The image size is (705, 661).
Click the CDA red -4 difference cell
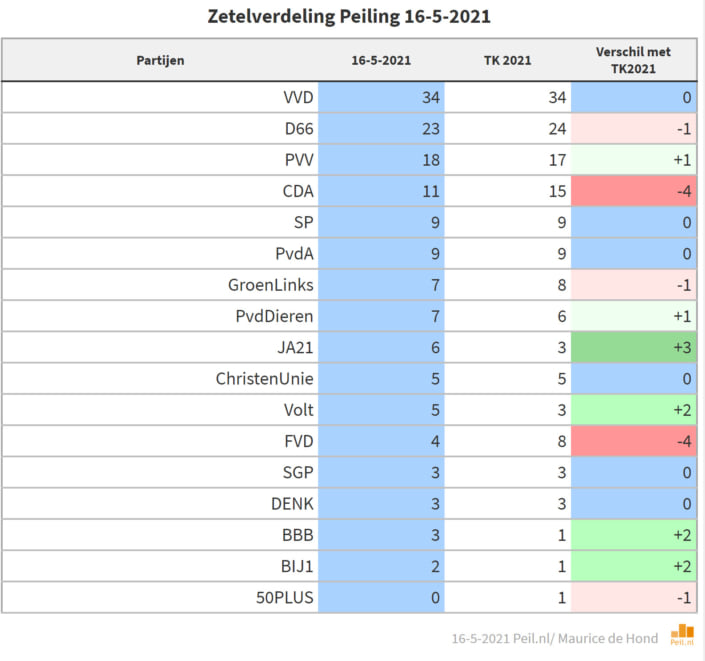pos(634,191)
